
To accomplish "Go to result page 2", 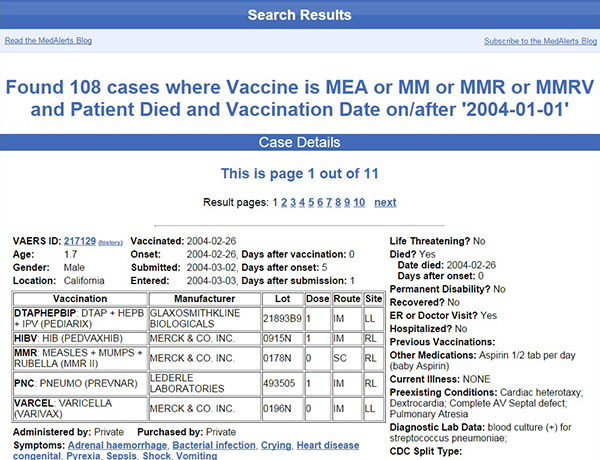I will pyautogui.click(x=284, y=202).
